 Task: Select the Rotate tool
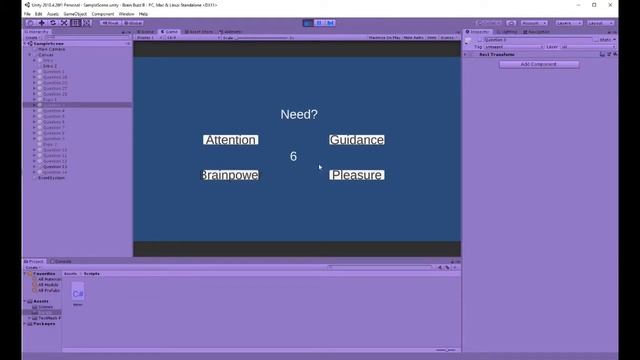click(53, 23)
